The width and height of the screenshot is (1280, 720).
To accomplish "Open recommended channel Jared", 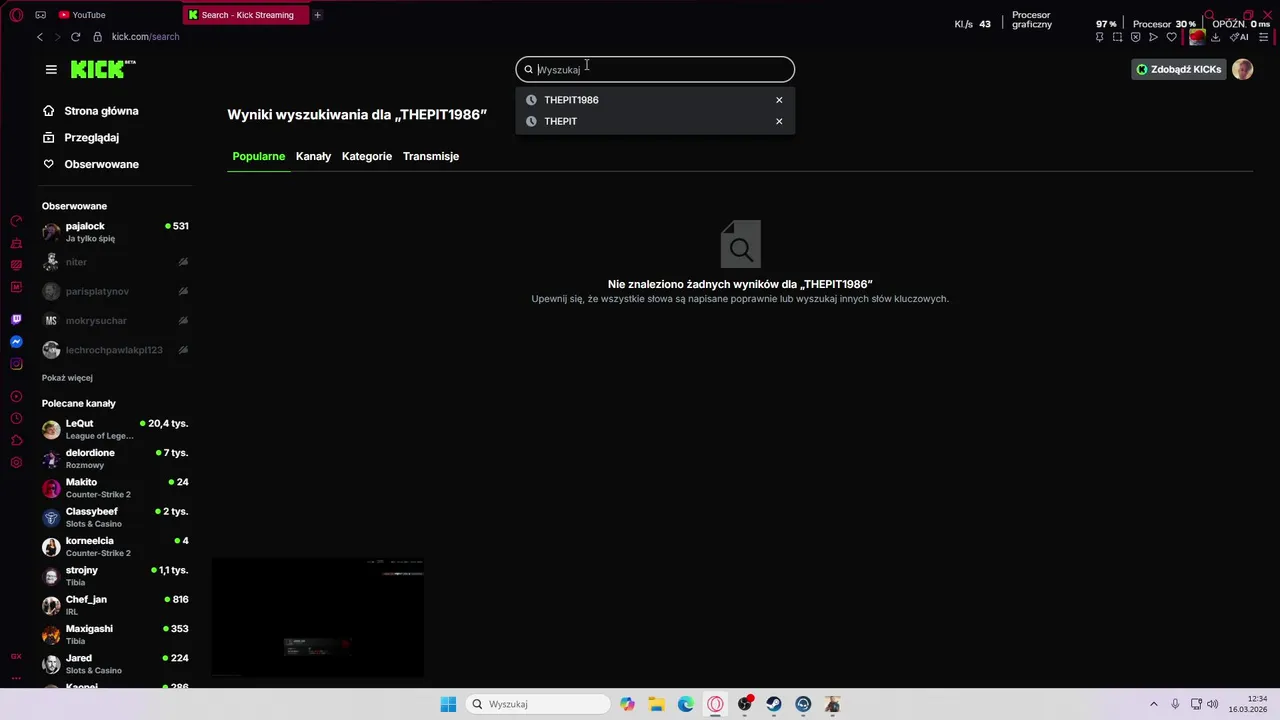I will 115,664.
